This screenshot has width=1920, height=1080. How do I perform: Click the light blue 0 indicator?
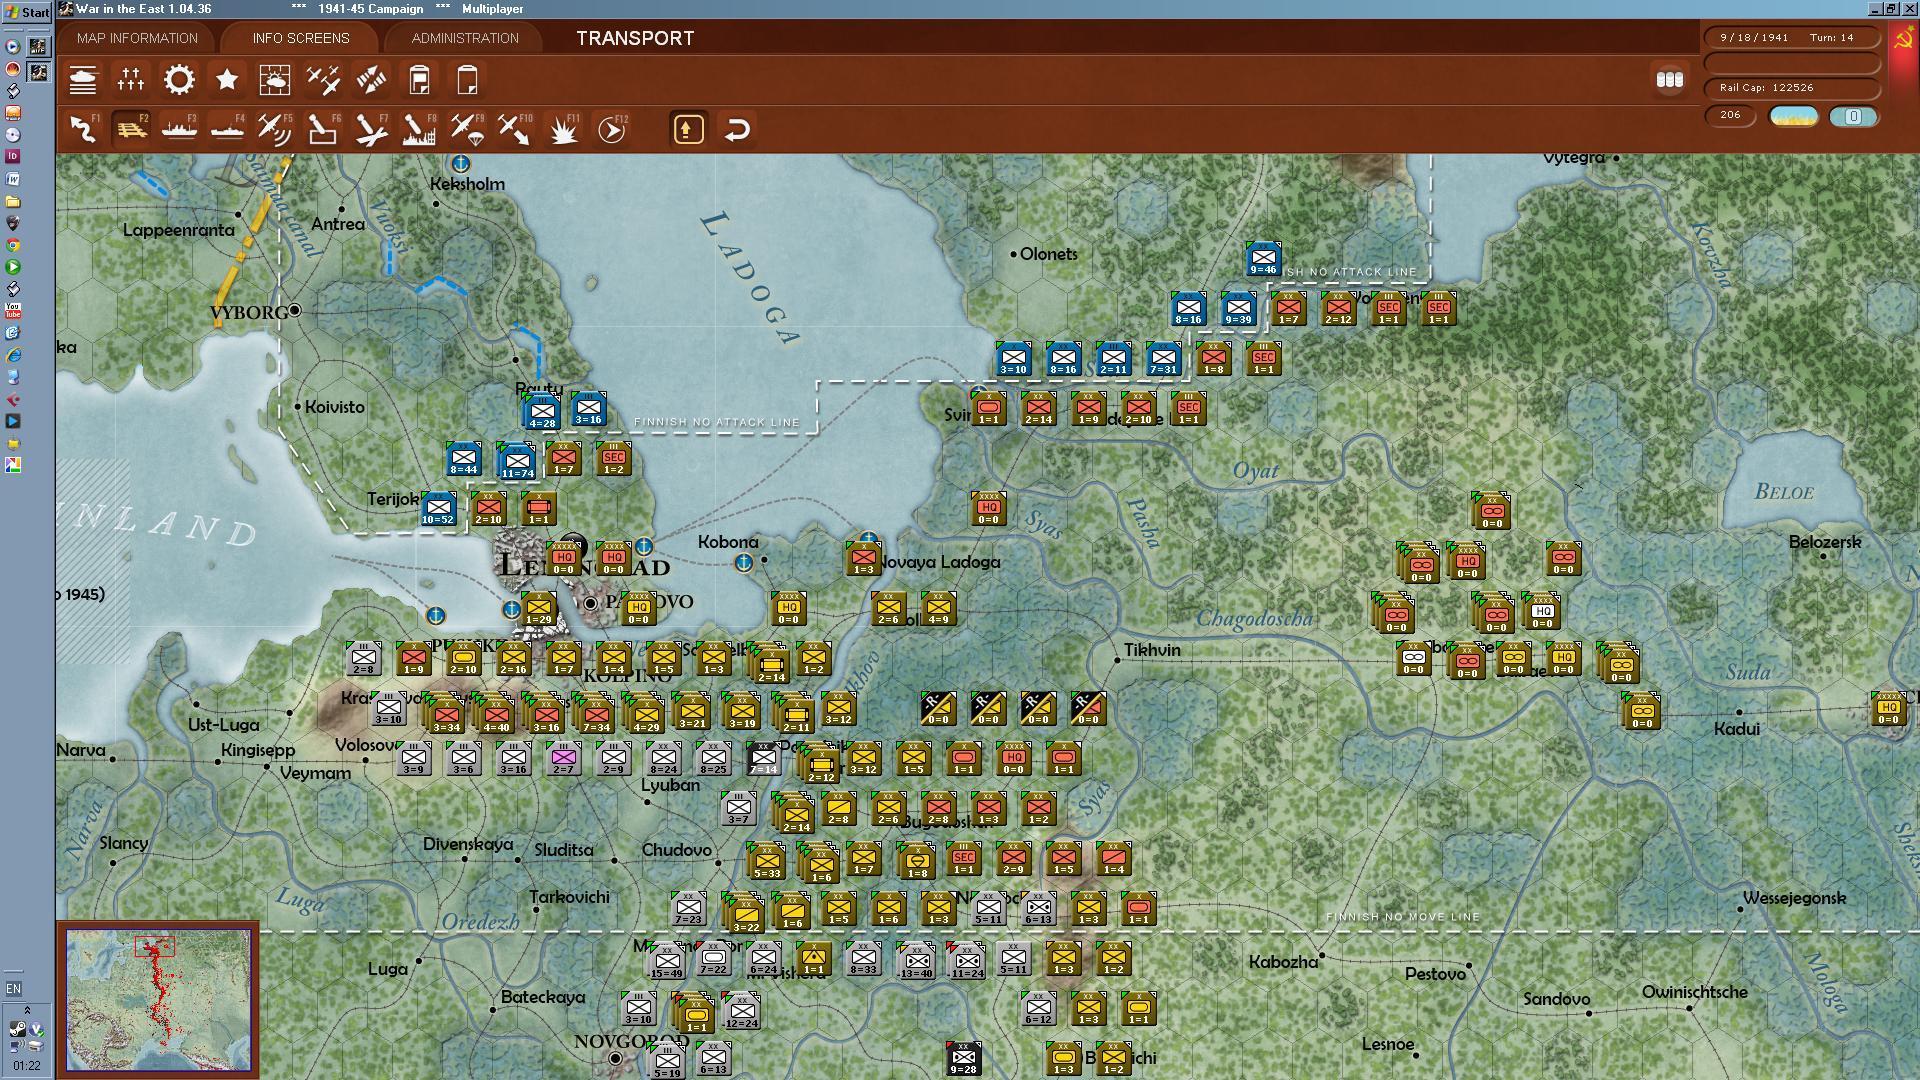point(1853,116)
